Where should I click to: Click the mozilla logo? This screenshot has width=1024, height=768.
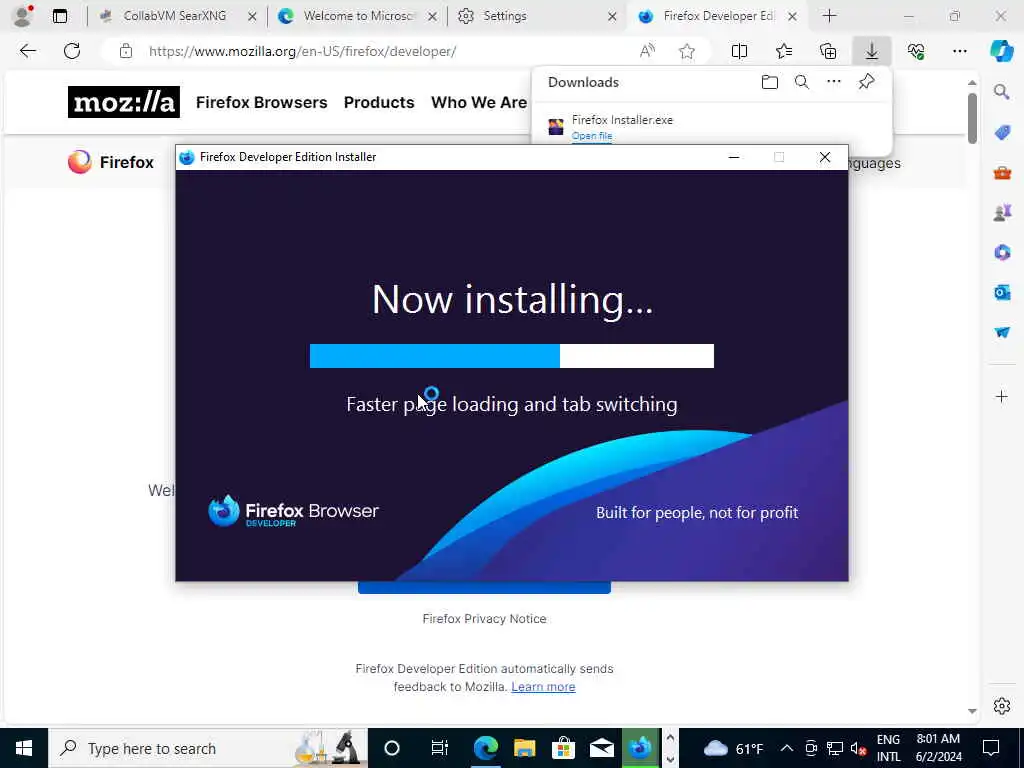(123, 103)
